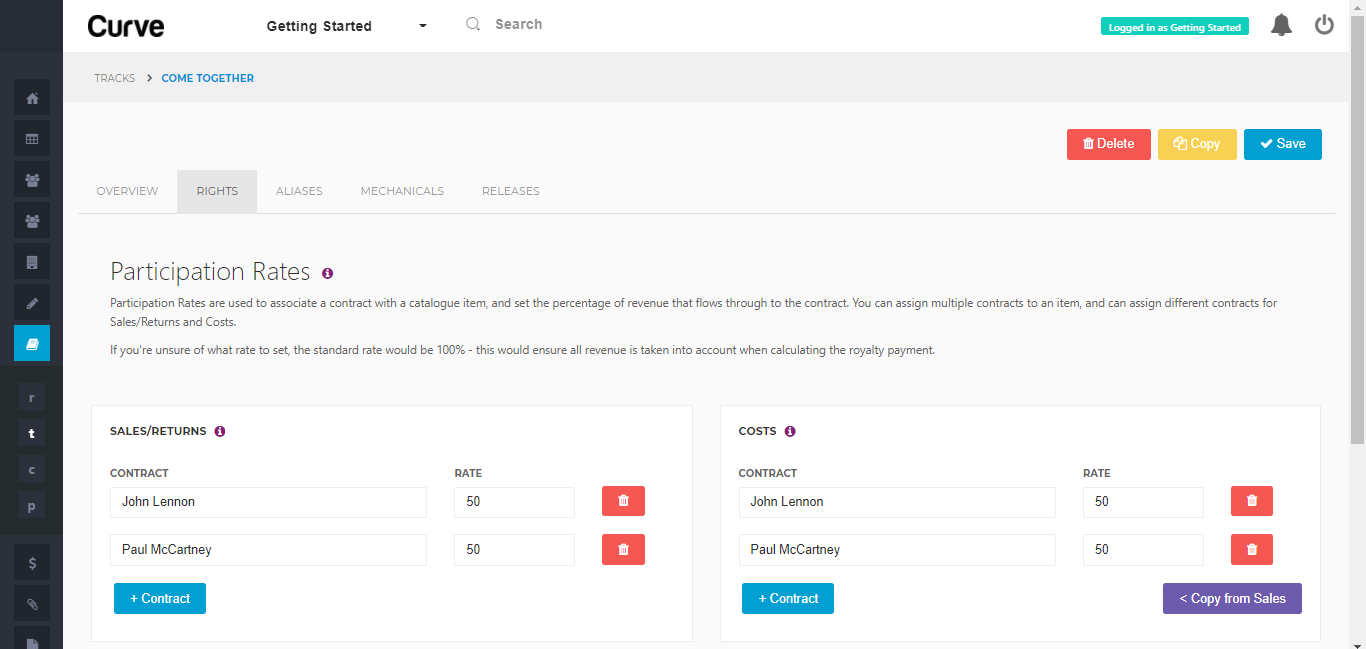Save the Come Together track changes
1366x649 pixels.
point(1283,144)
